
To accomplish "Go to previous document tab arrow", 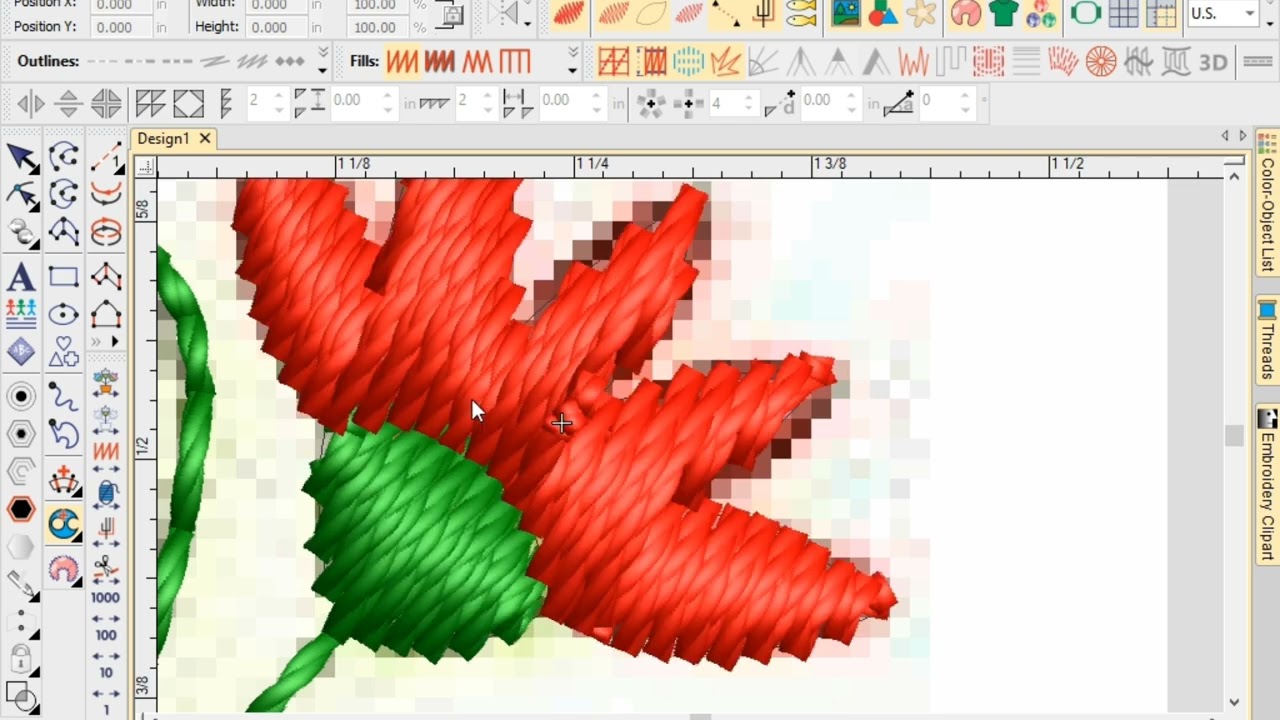I will 1225,136.
